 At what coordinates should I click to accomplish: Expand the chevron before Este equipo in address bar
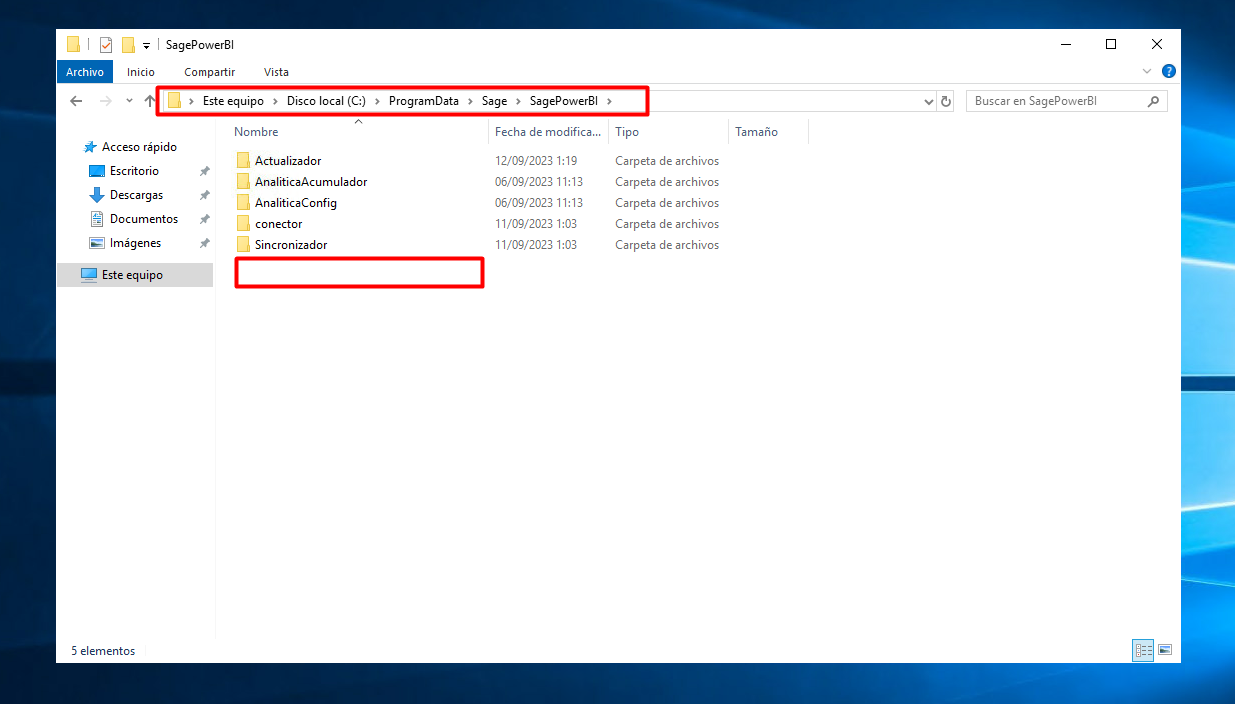[191, 101]
